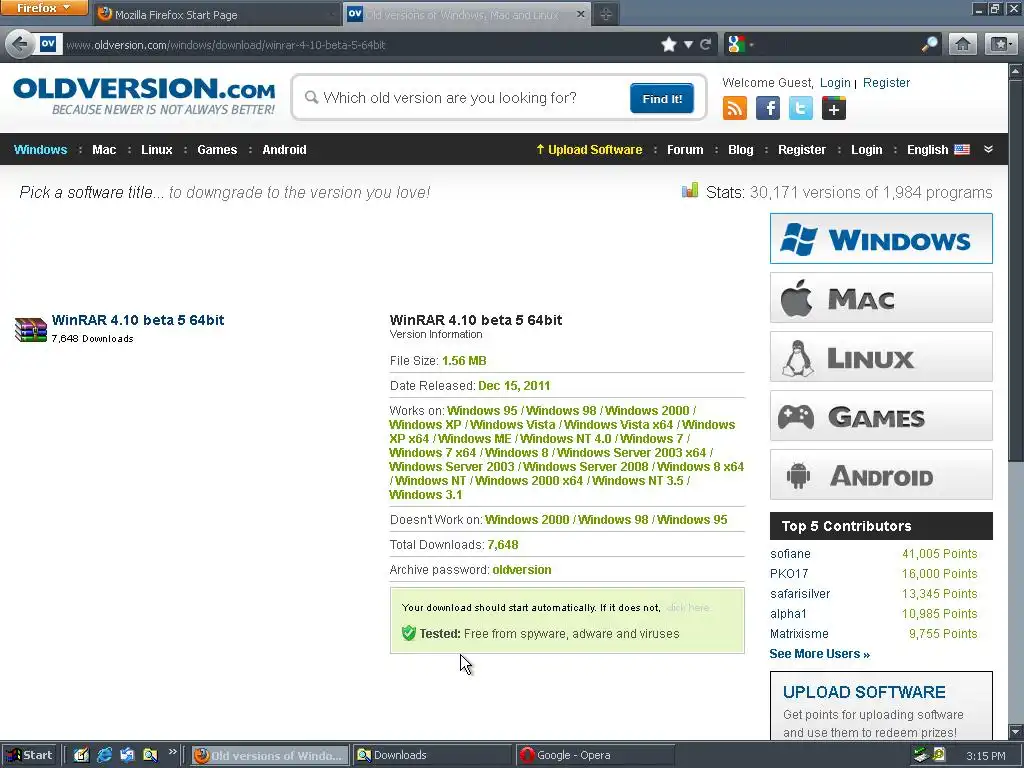Open Firefox home page icon
The height and width of the screenshot is (768, 1024).
963,44
